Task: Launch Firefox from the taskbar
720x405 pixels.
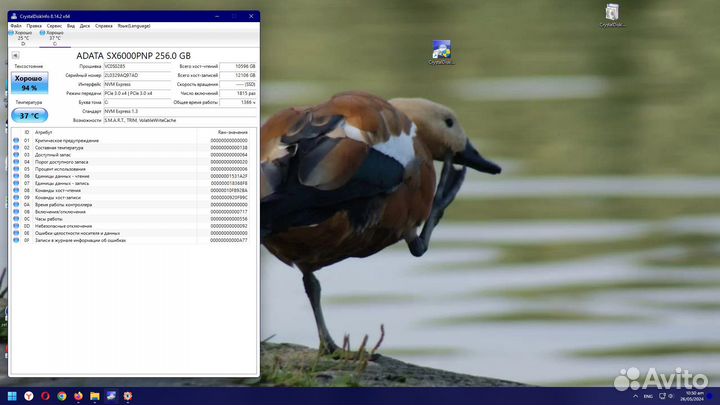Action: pos(79,396)
